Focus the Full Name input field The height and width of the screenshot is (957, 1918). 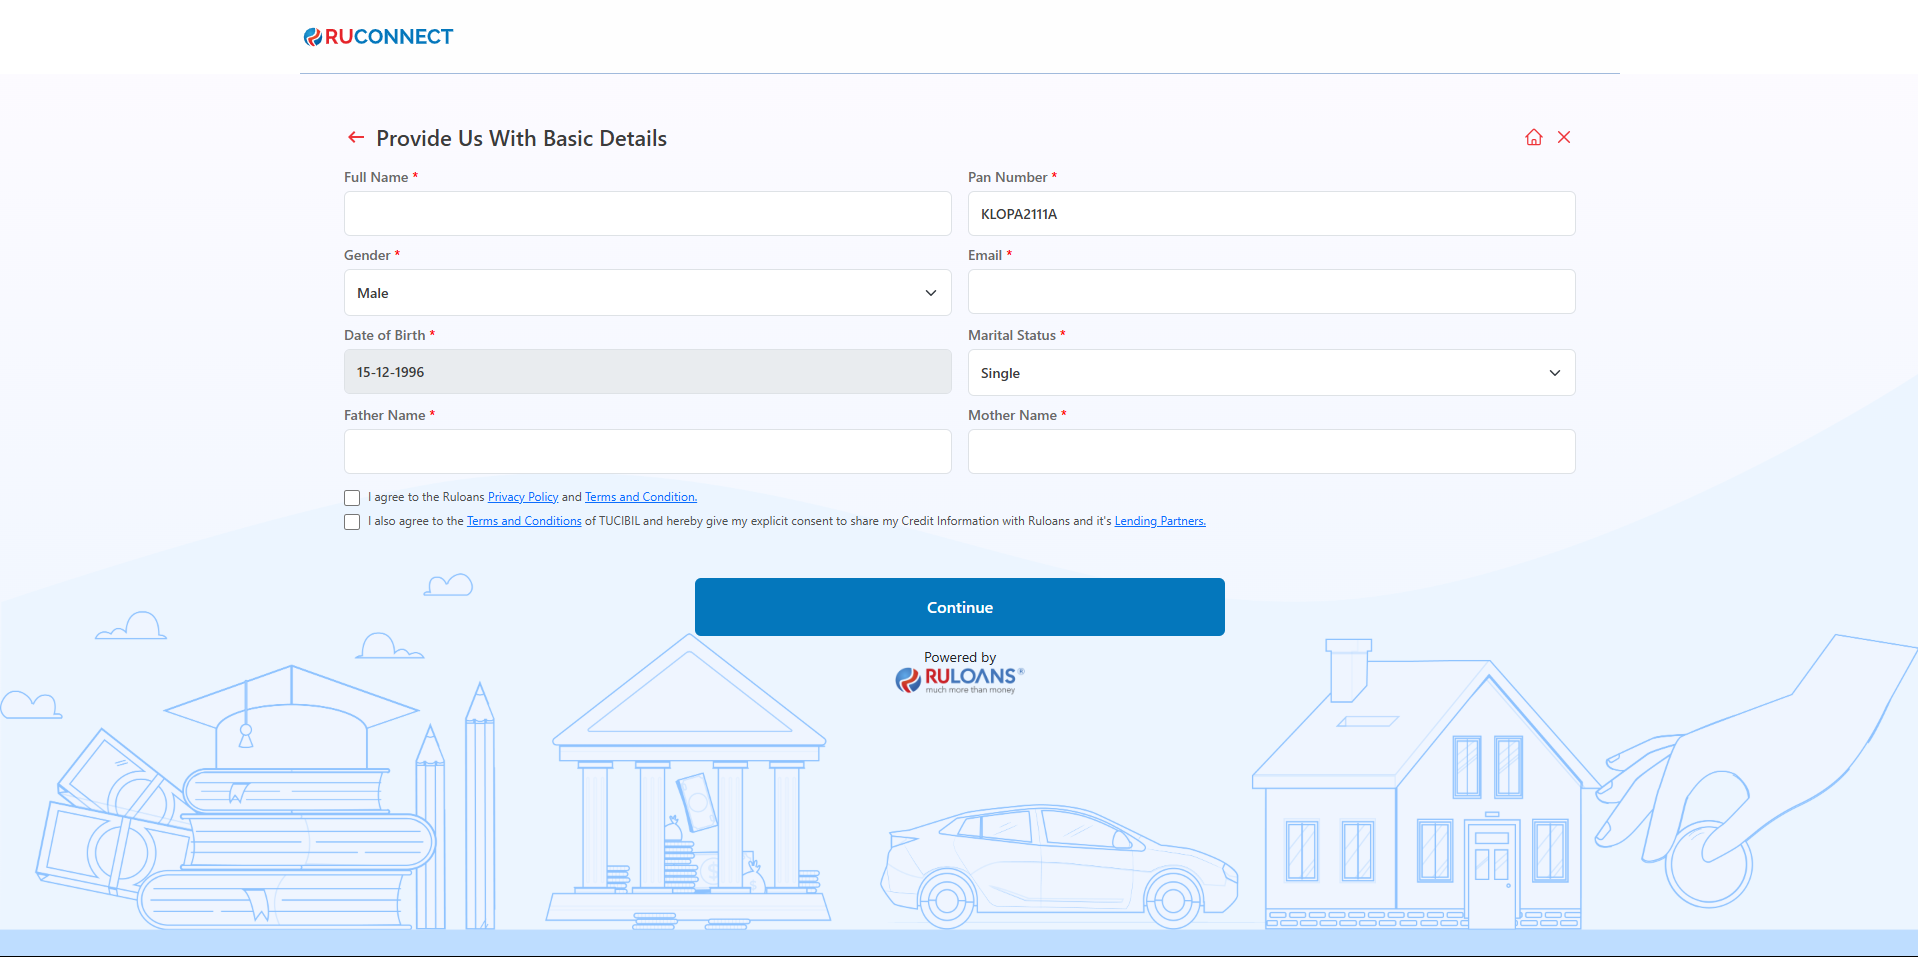647,214
